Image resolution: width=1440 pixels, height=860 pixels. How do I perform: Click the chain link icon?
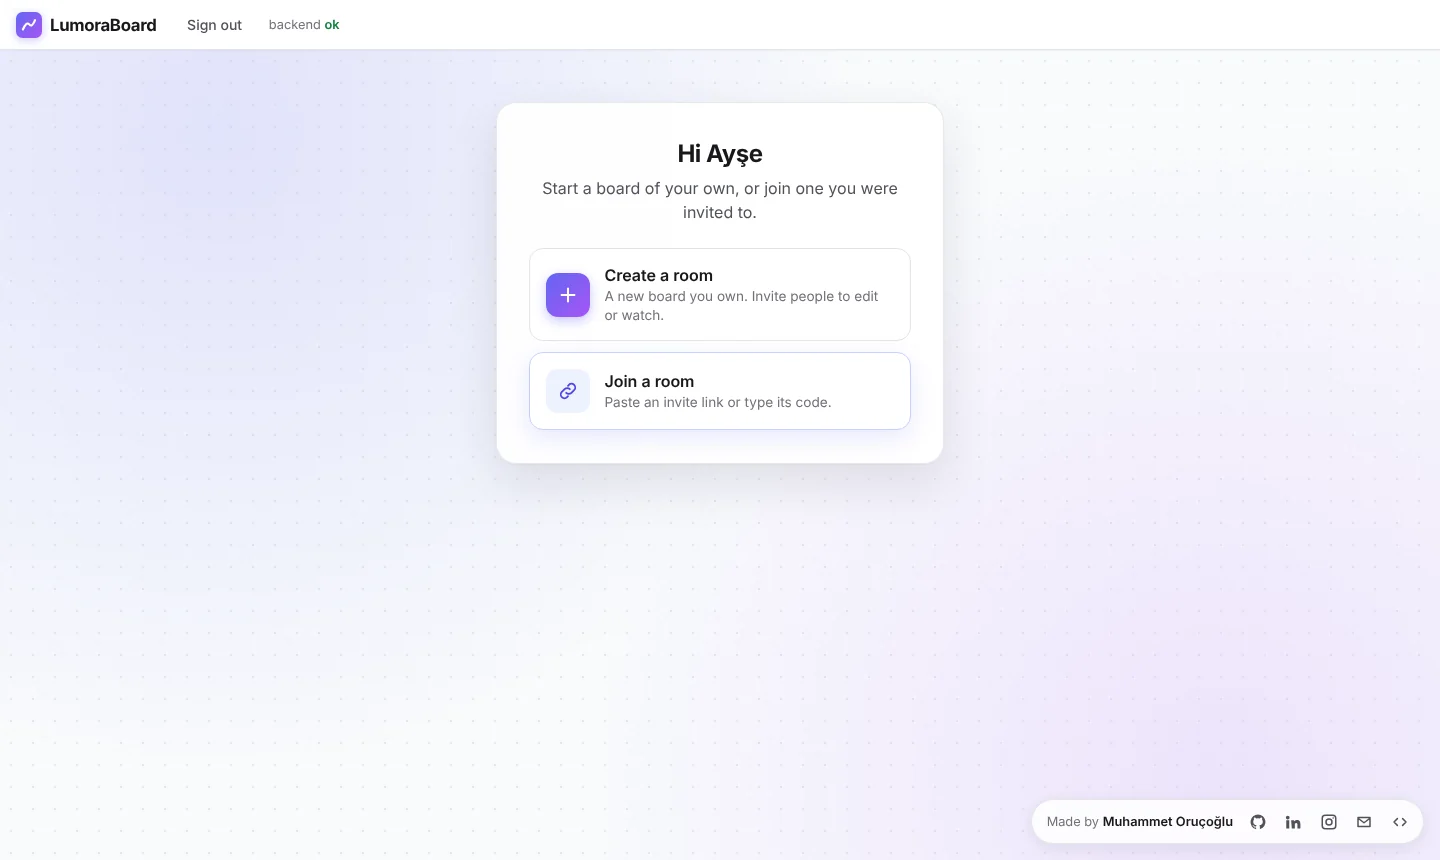568,391
